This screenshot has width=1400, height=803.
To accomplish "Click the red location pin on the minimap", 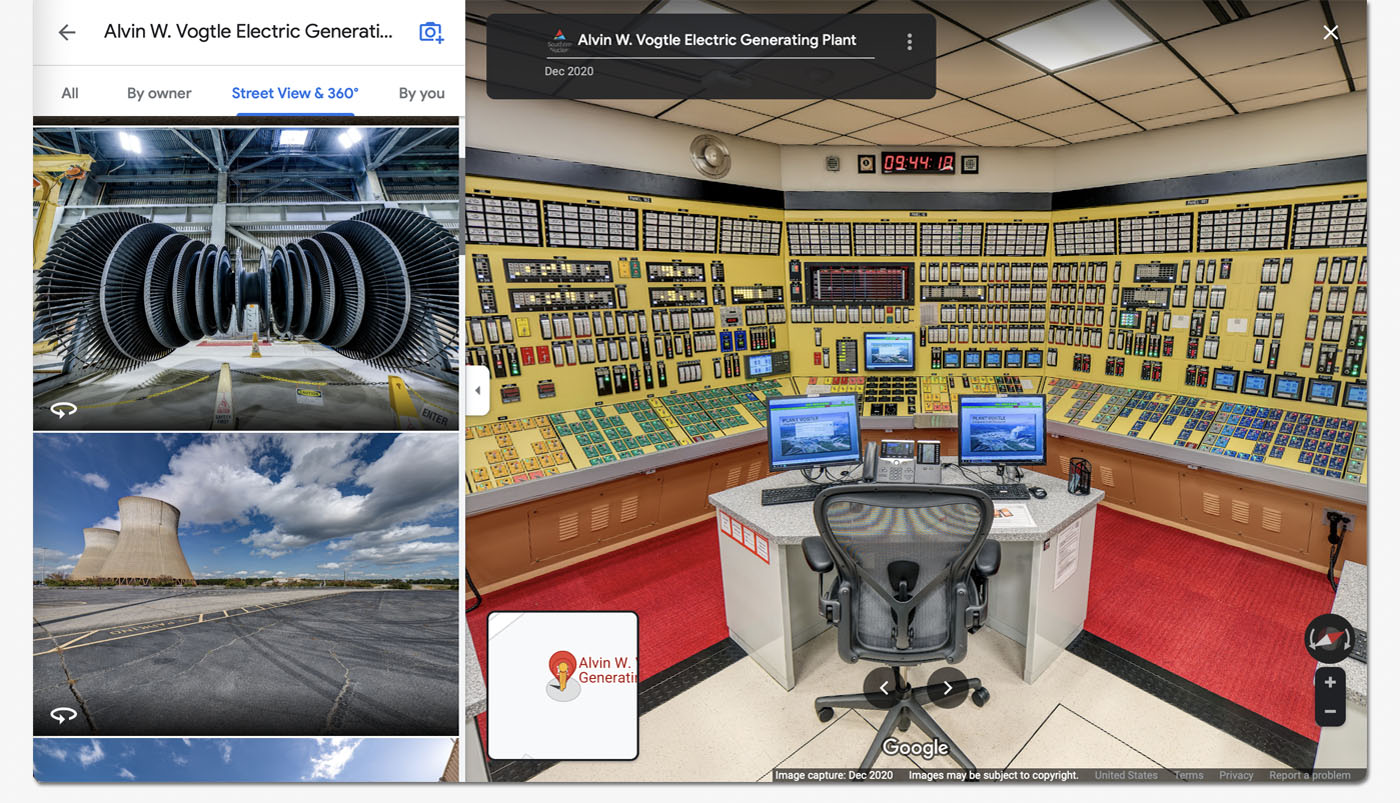I will tap(562, 668).
